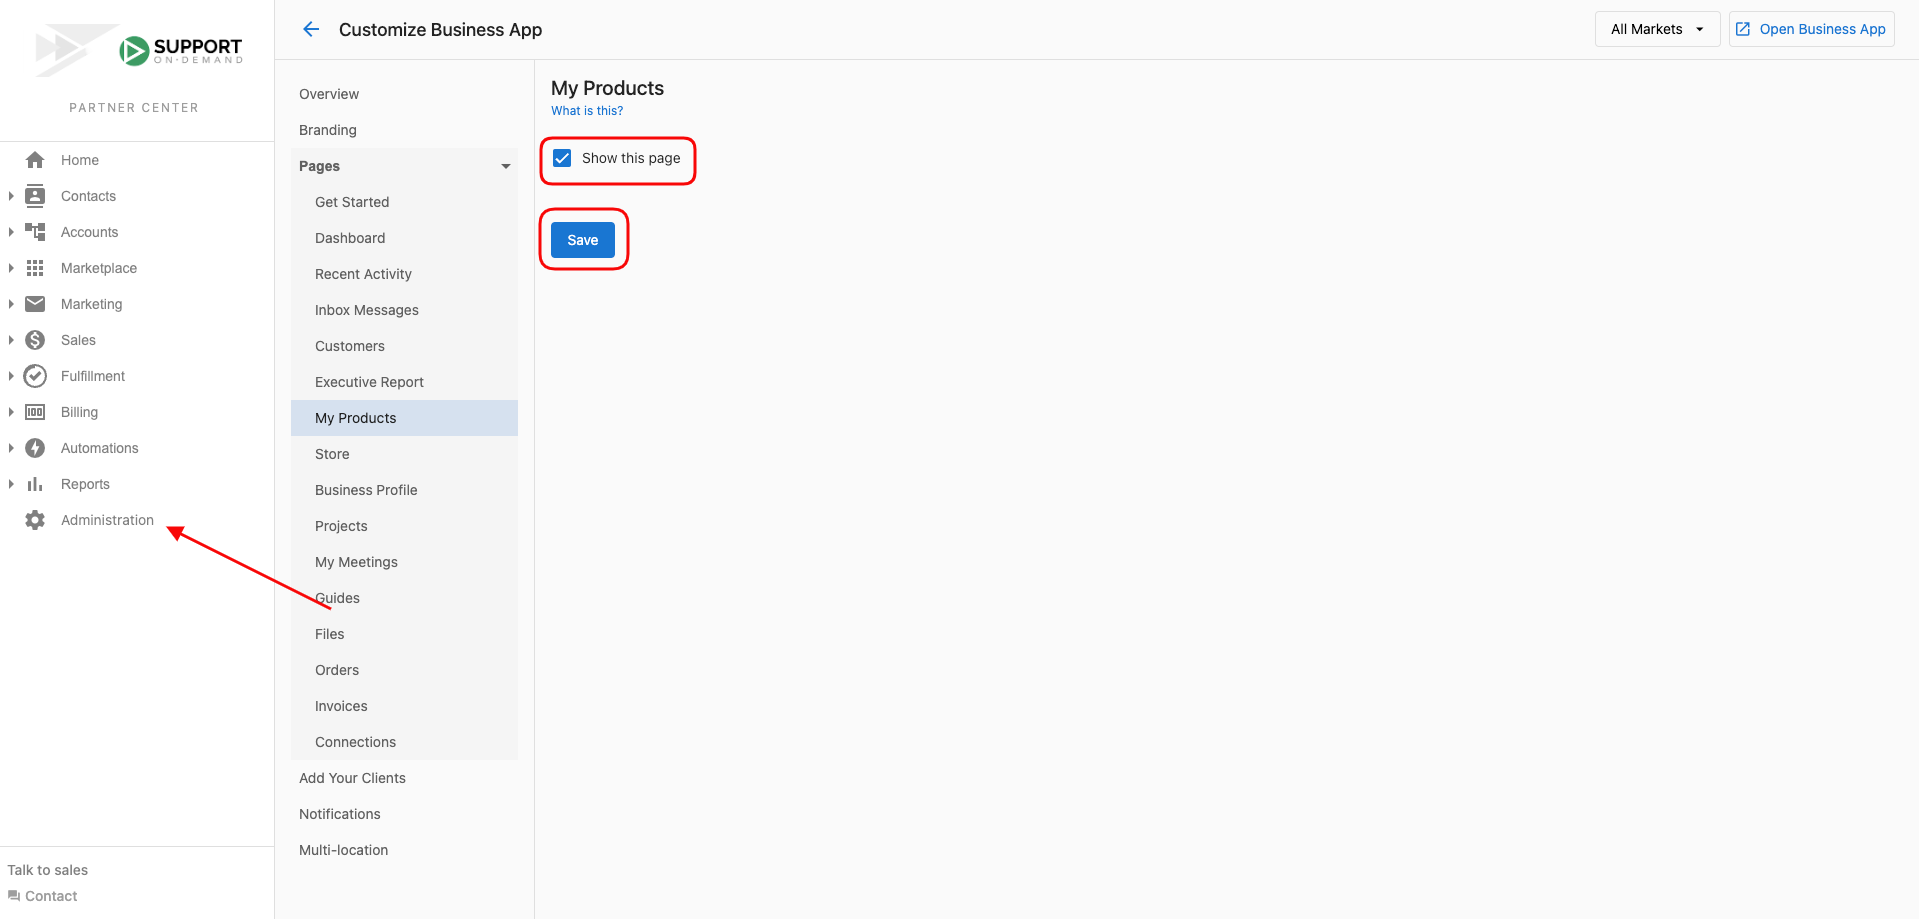
Task: Expand the Marketing menu arrow
Action: point(11,304)
